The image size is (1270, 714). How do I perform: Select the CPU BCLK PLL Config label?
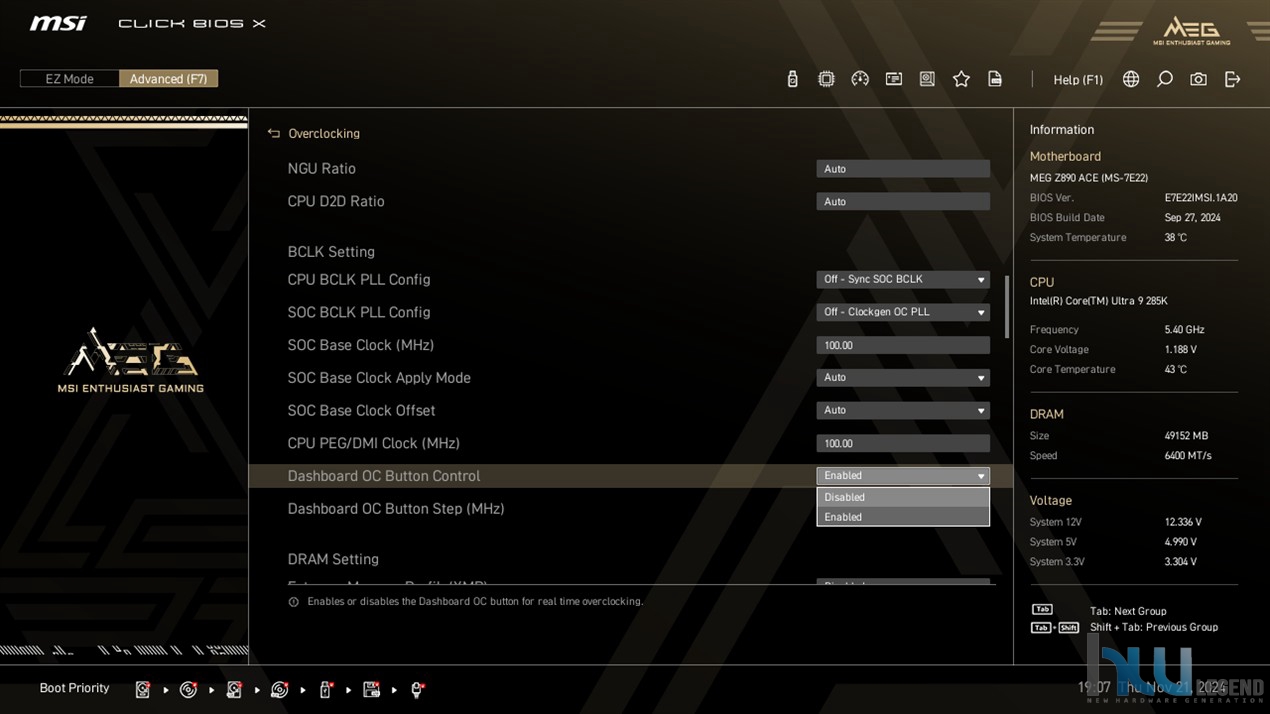coord(359,280)
